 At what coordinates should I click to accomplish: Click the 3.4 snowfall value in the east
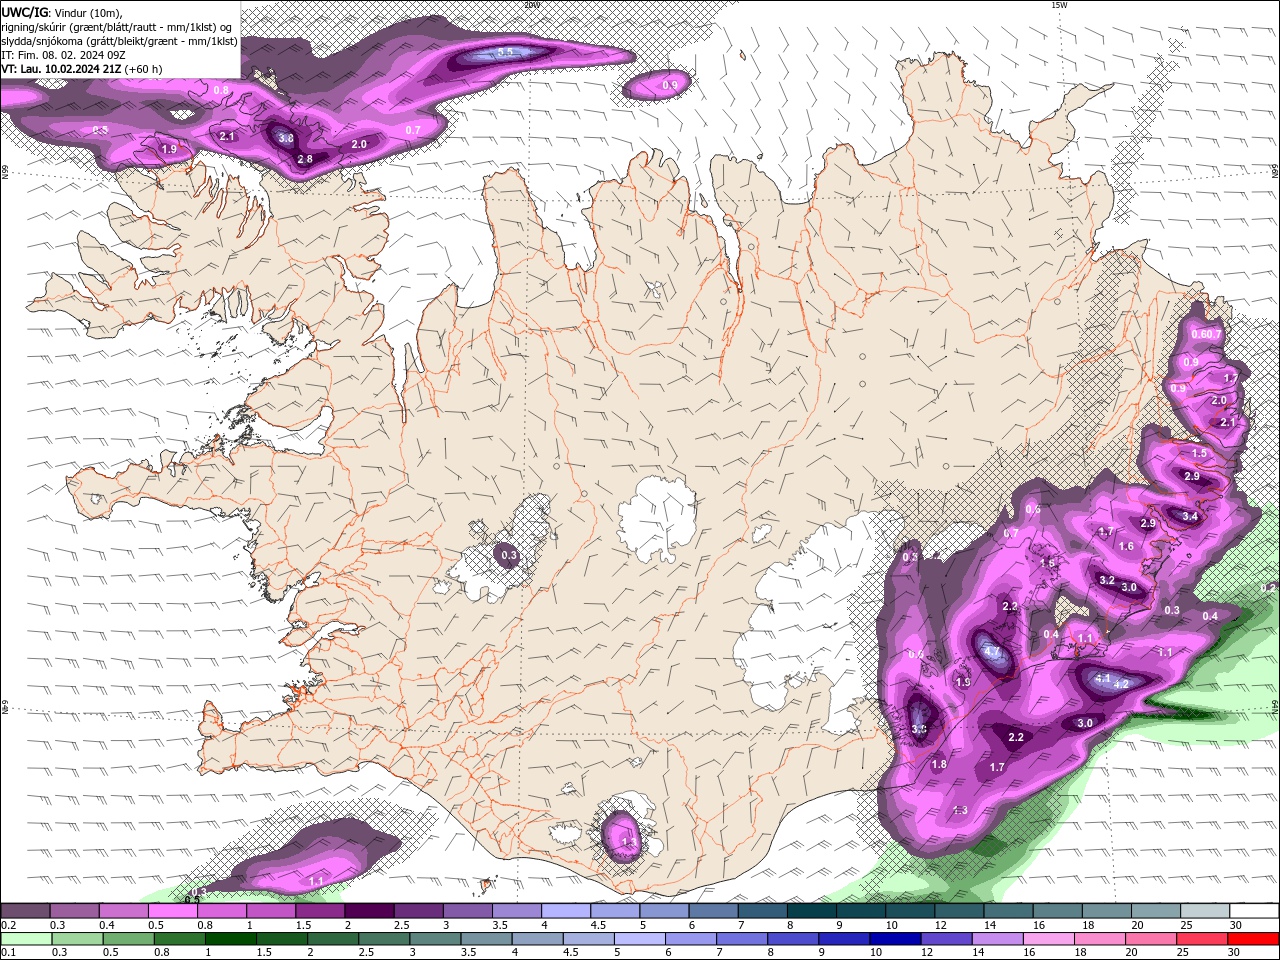[1190, 516]
